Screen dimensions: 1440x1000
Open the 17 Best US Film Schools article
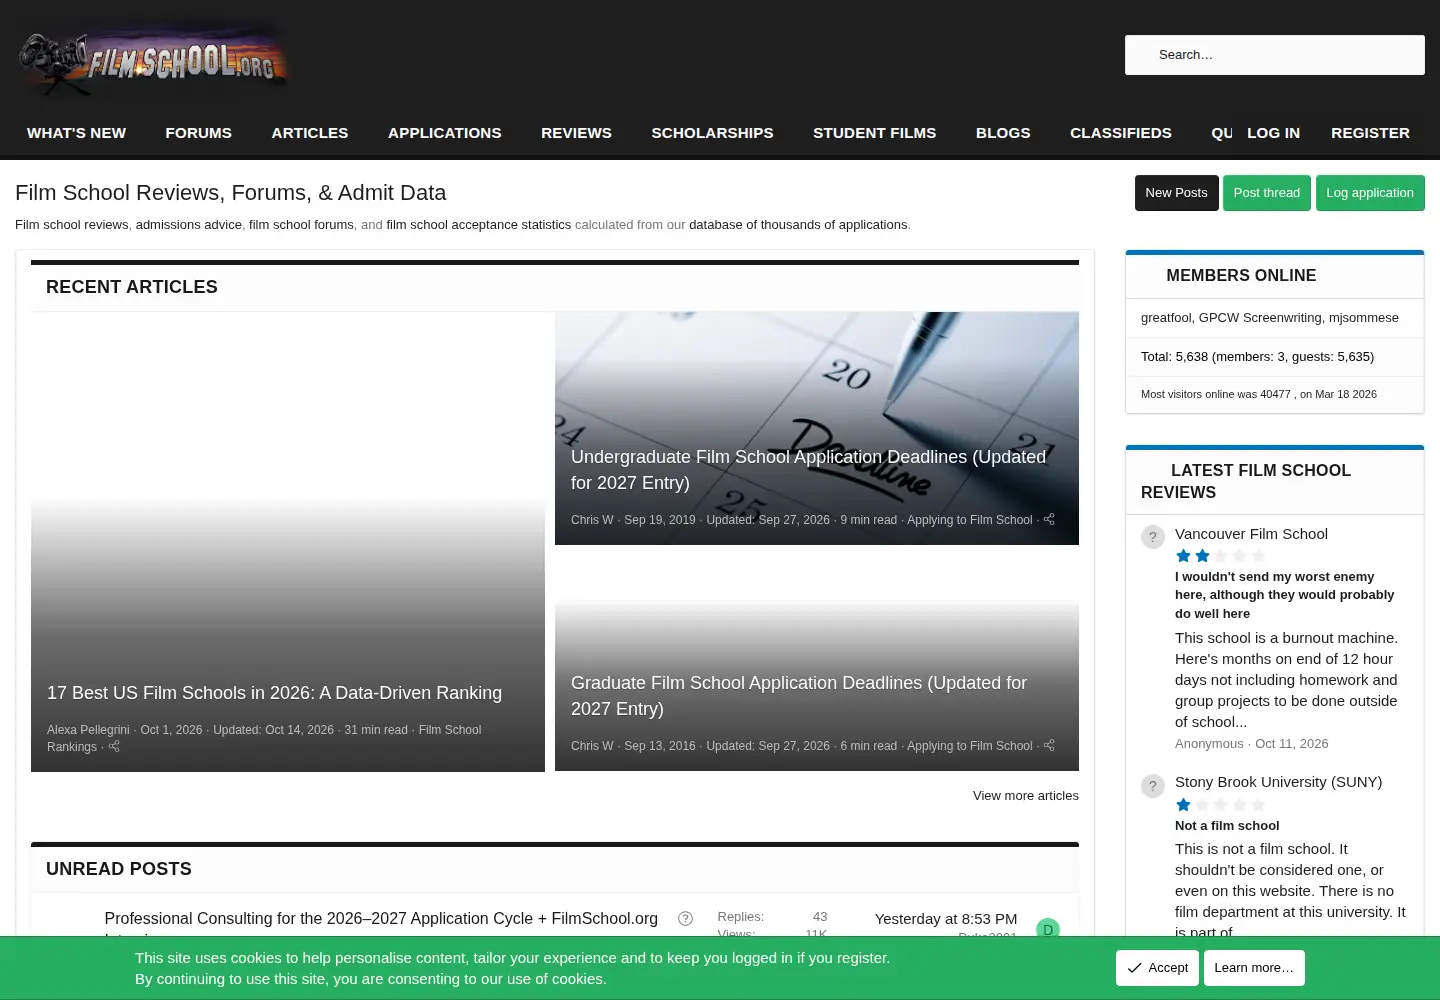point(274,693)
